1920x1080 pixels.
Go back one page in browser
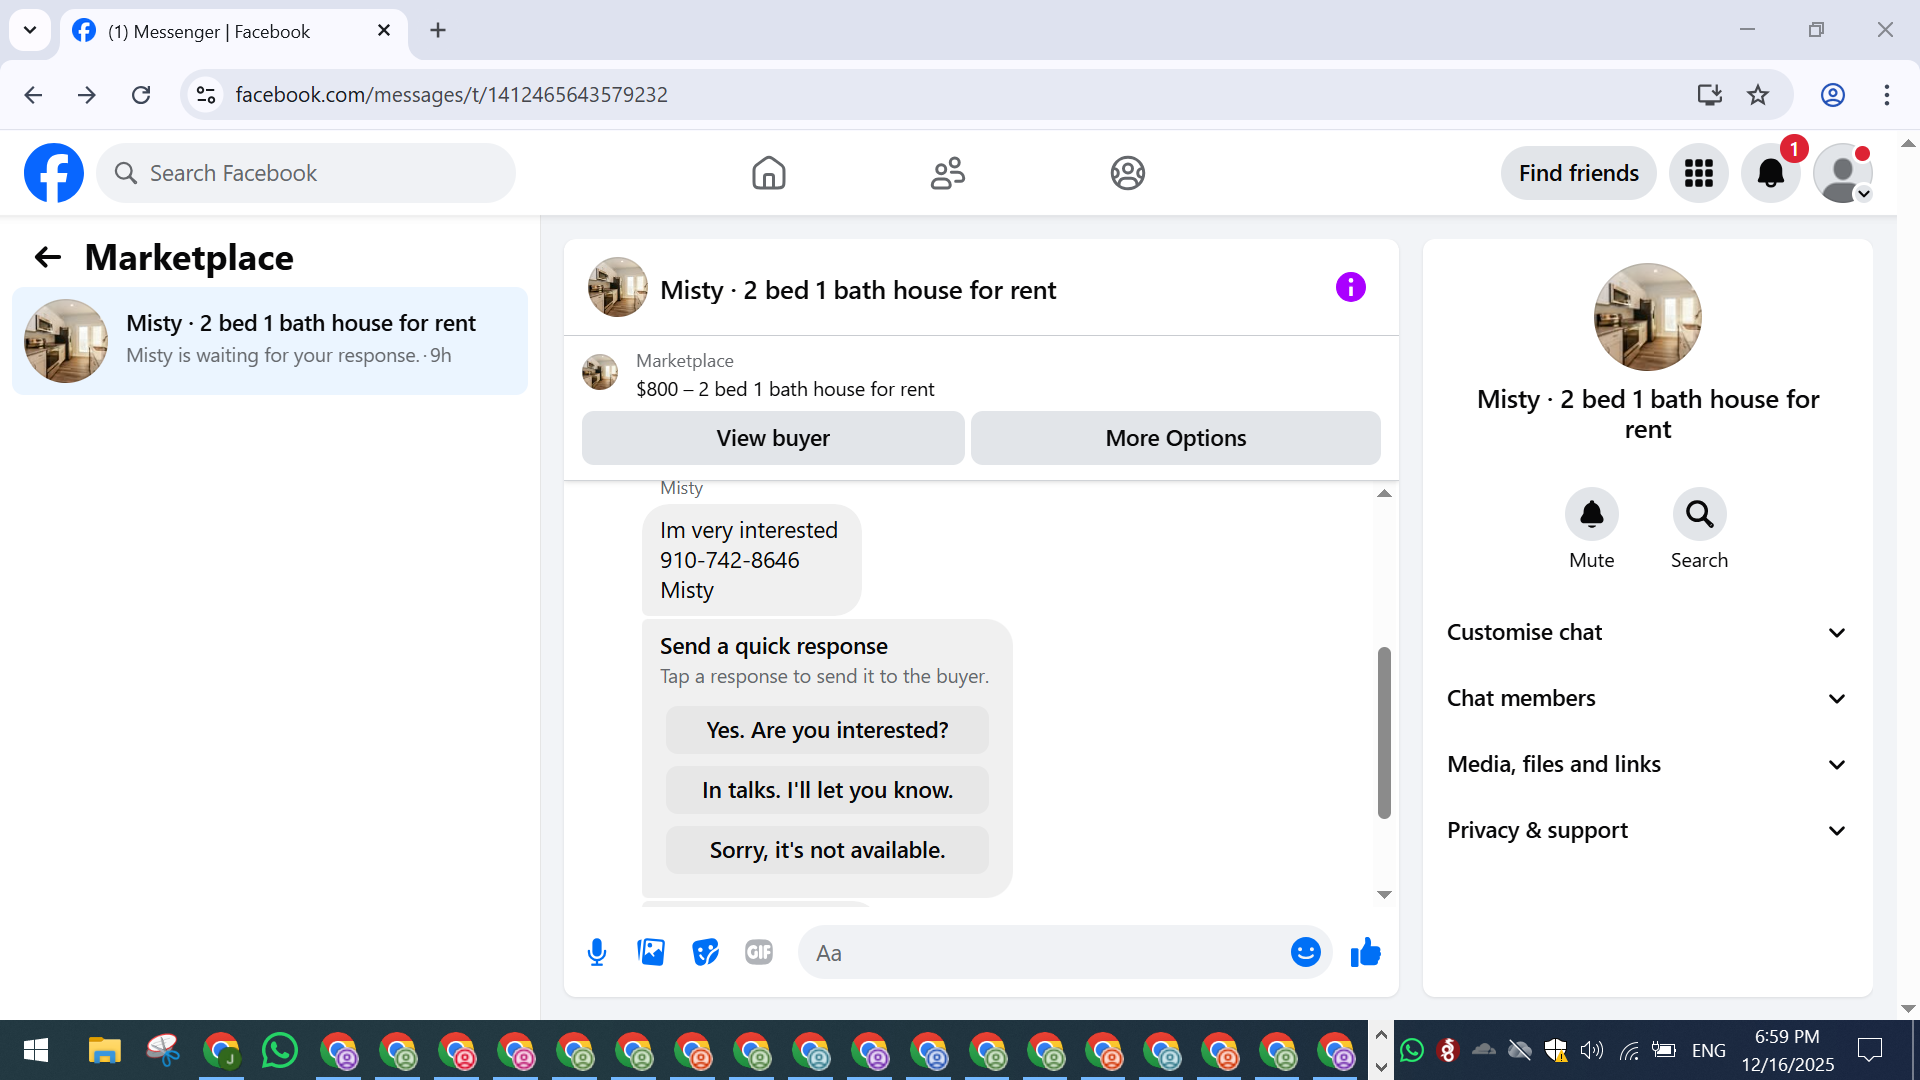click(x=33, y=95)
